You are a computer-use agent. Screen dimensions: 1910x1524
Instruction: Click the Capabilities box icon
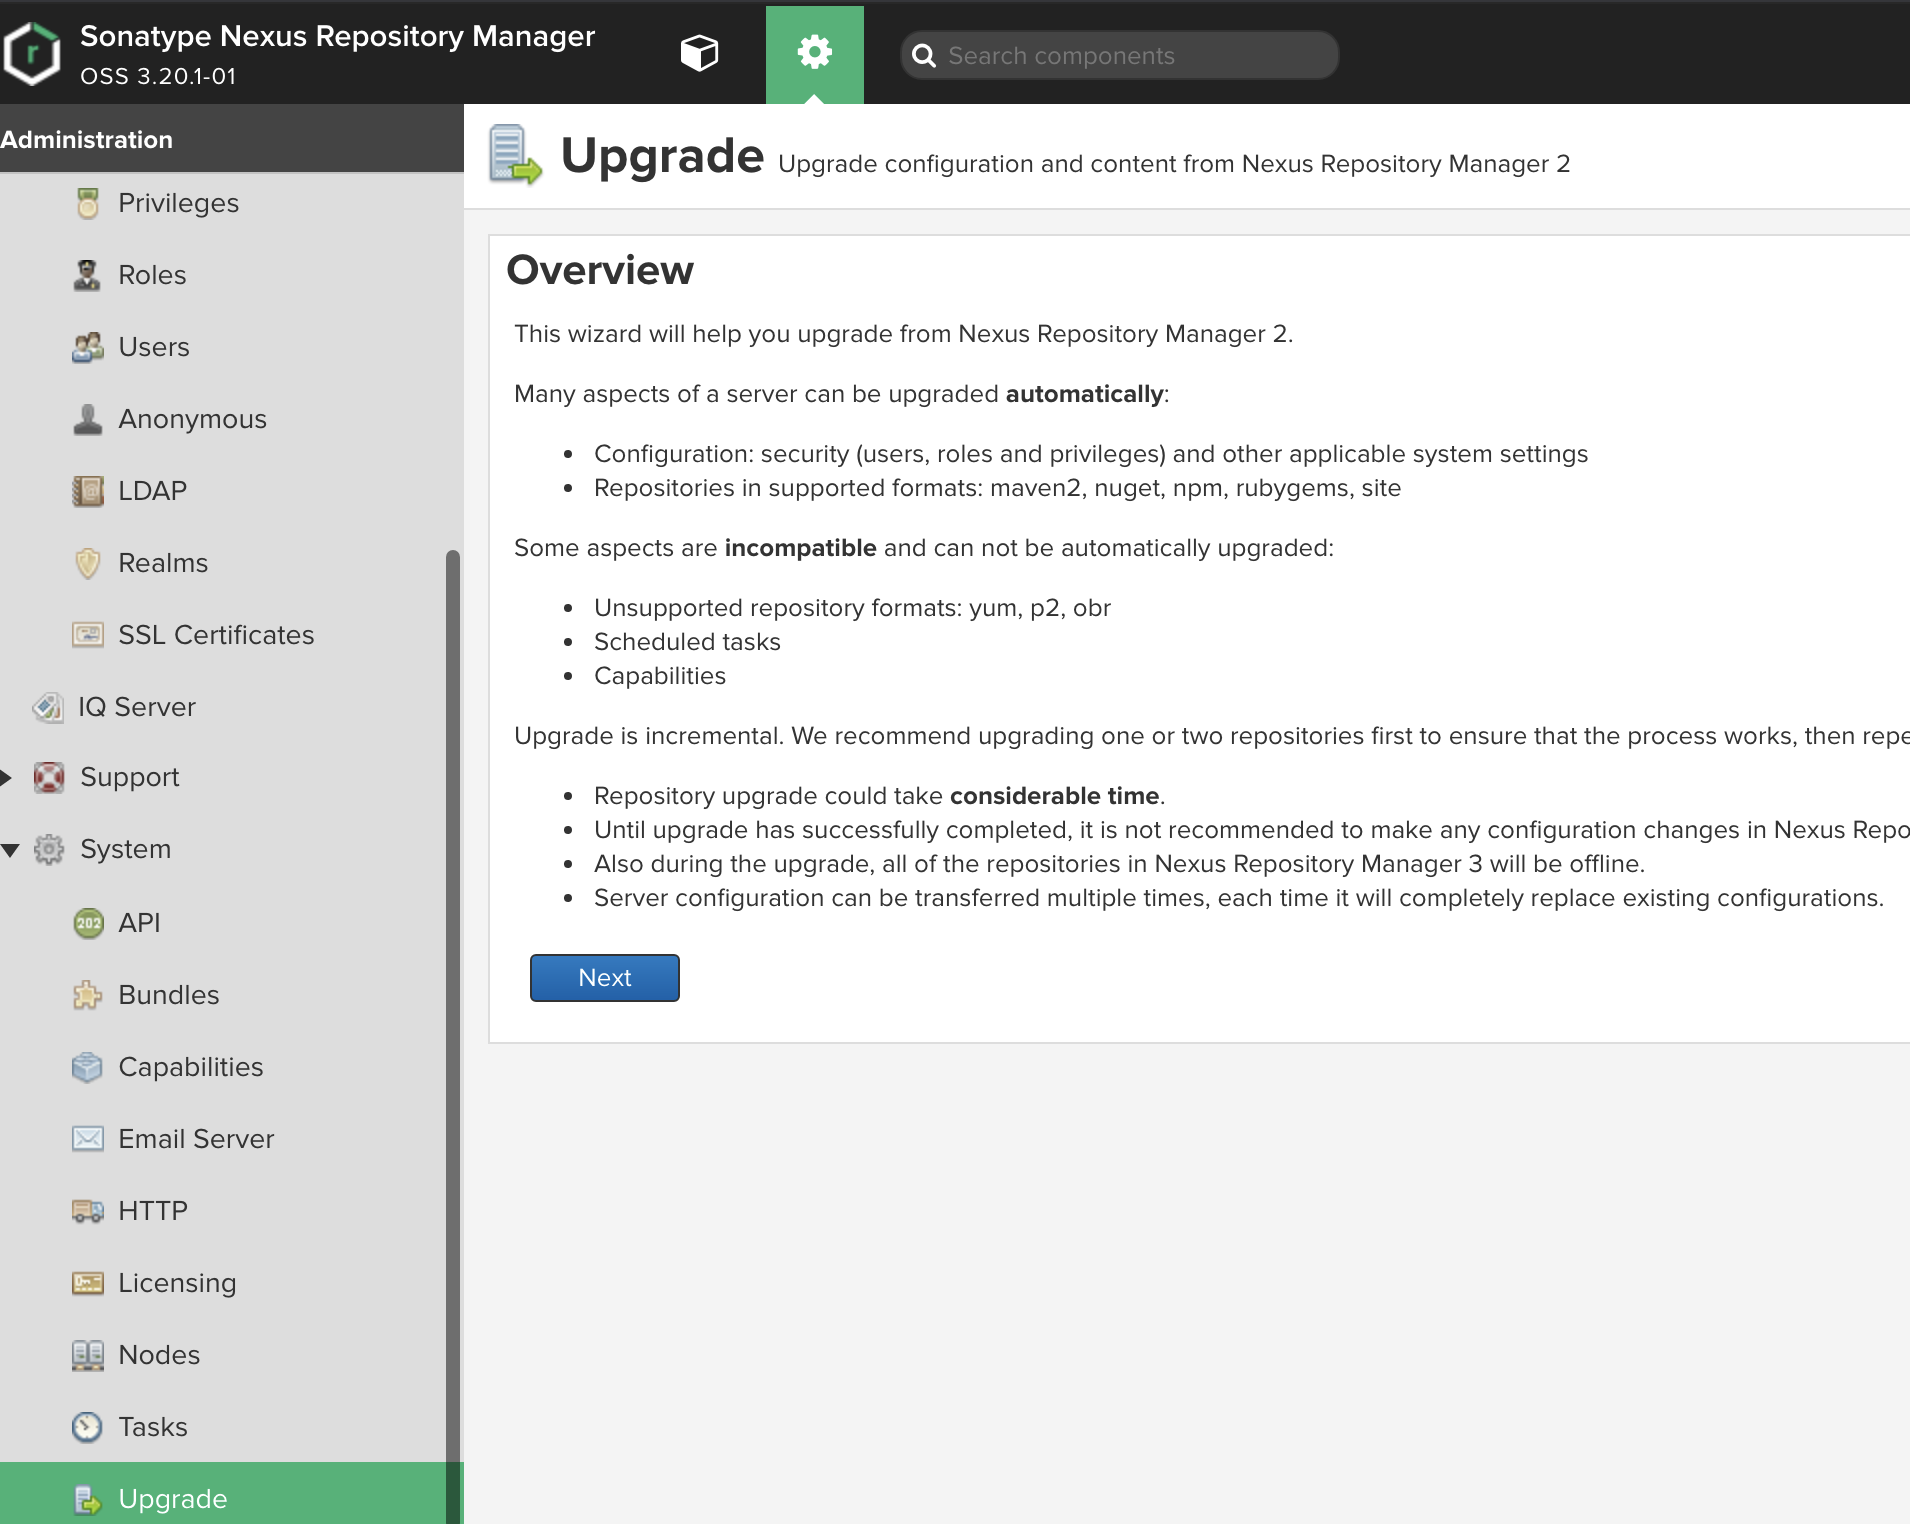pos(88,1067)
